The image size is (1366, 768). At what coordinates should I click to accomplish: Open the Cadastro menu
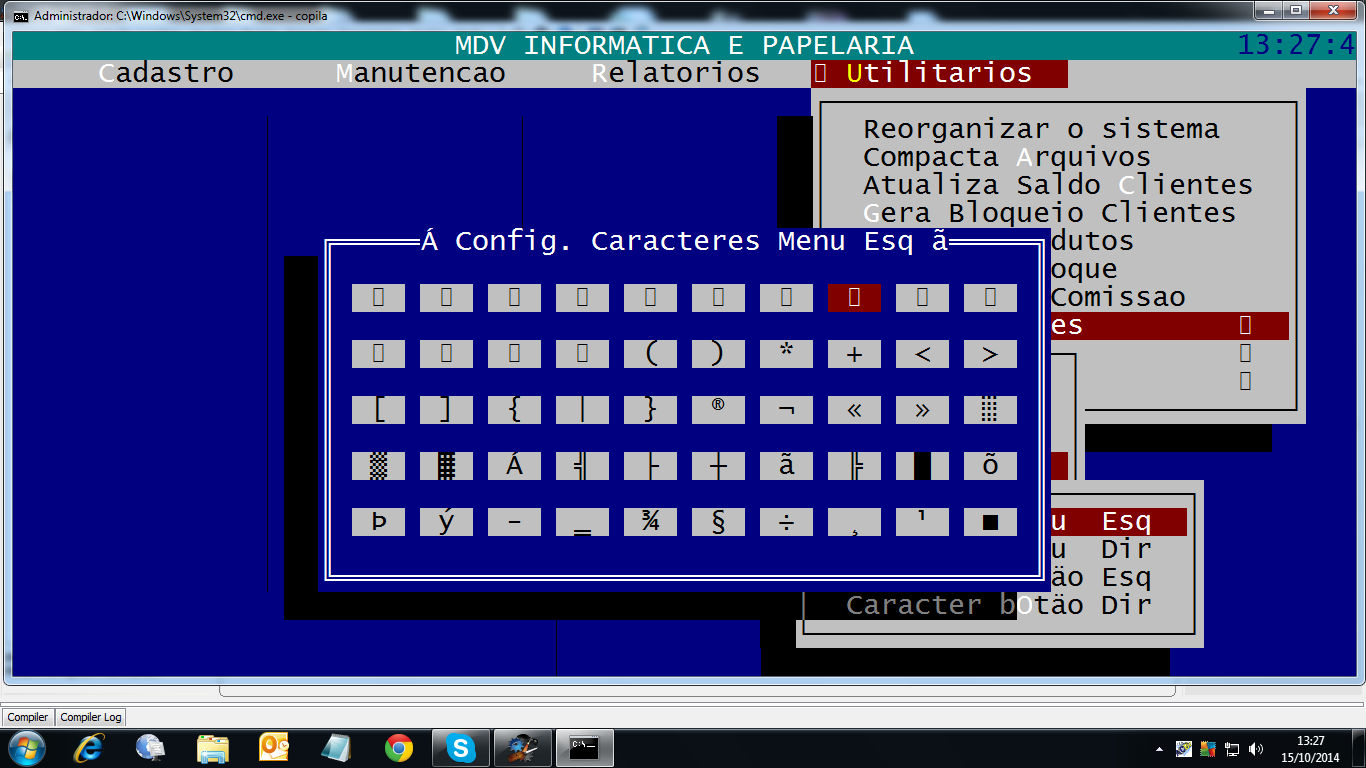tap(166, 73)
